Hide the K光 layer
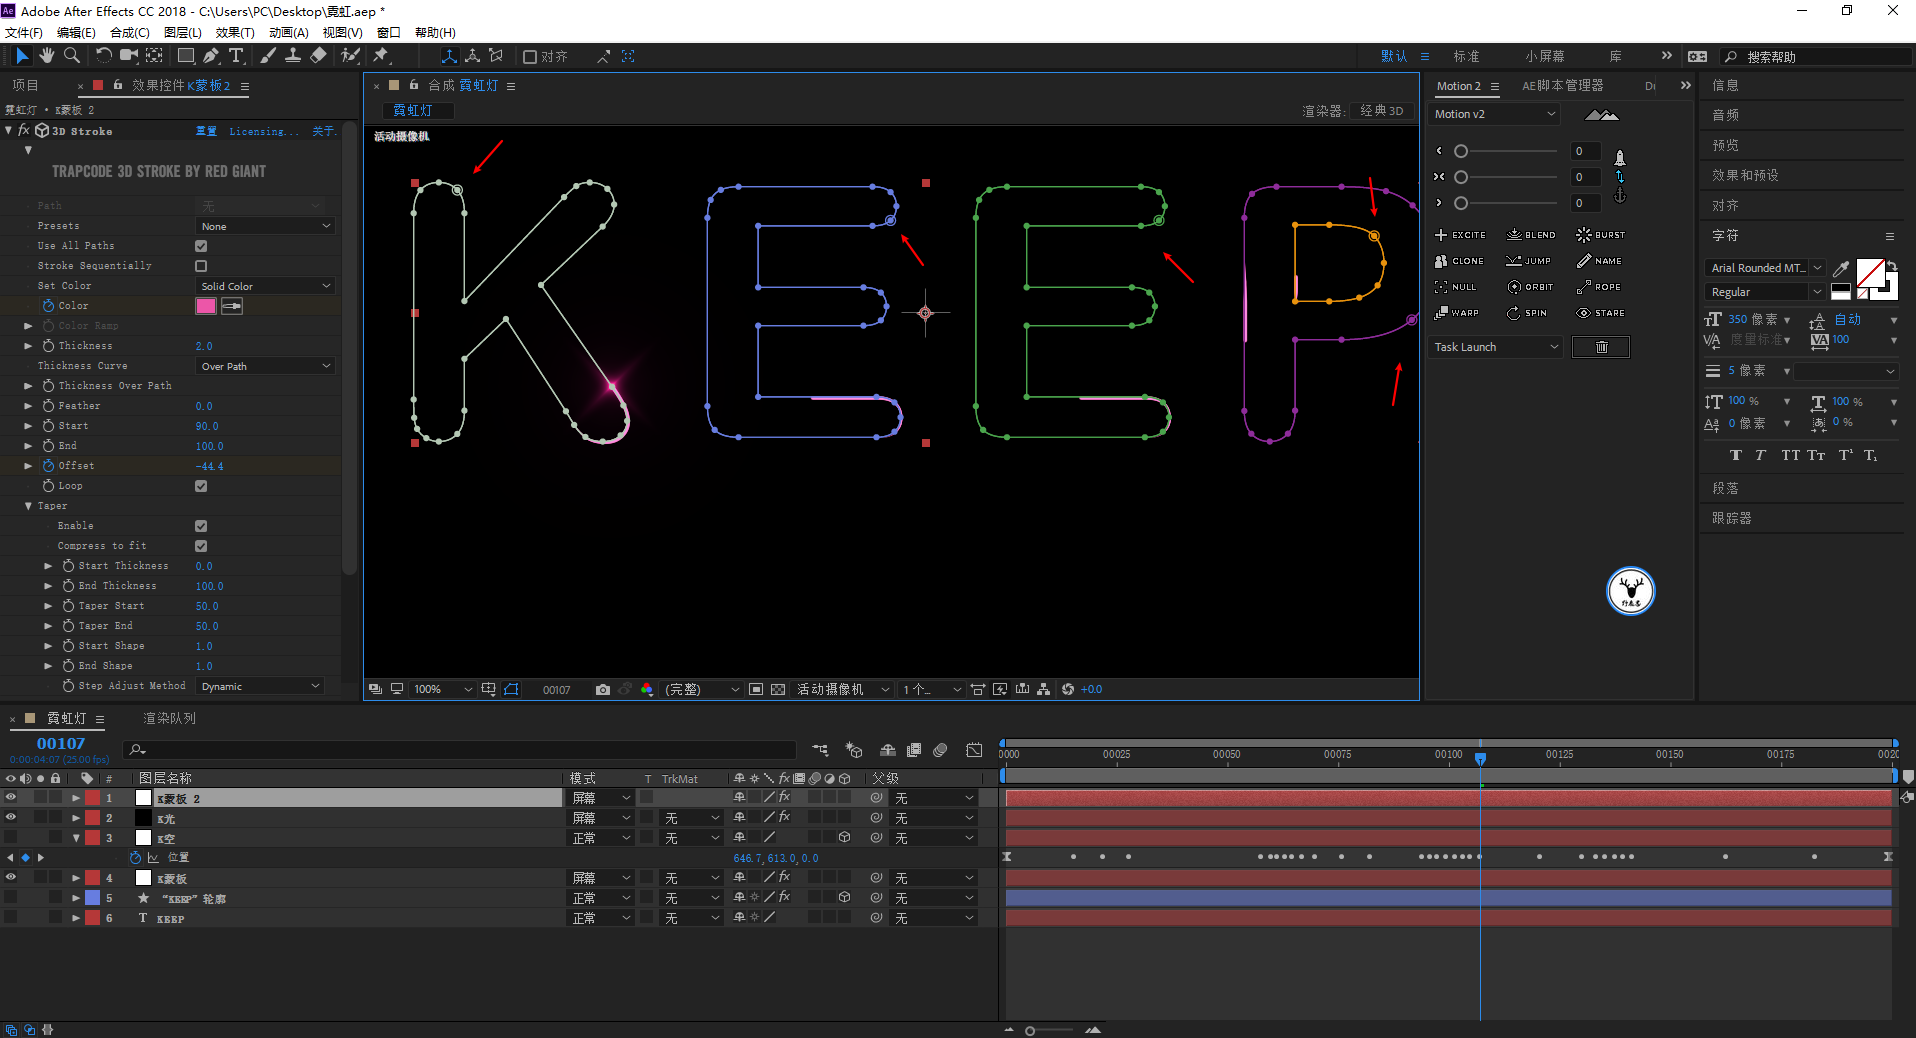This screenshot has width=1916, height=1038. coord(11,817)
